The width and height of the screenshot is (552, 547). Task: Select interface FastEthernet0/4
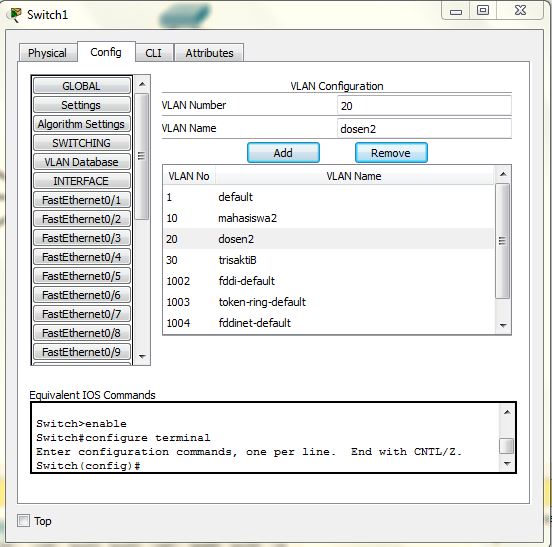82,257
